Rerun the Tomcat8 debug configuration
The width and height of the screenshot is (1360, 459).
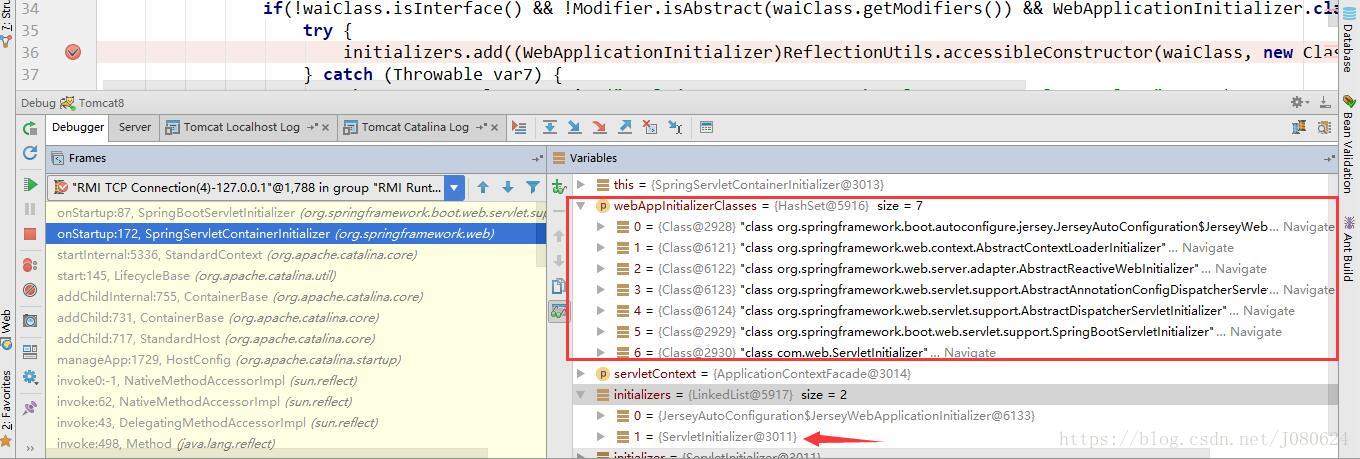[x=30, y=128]
